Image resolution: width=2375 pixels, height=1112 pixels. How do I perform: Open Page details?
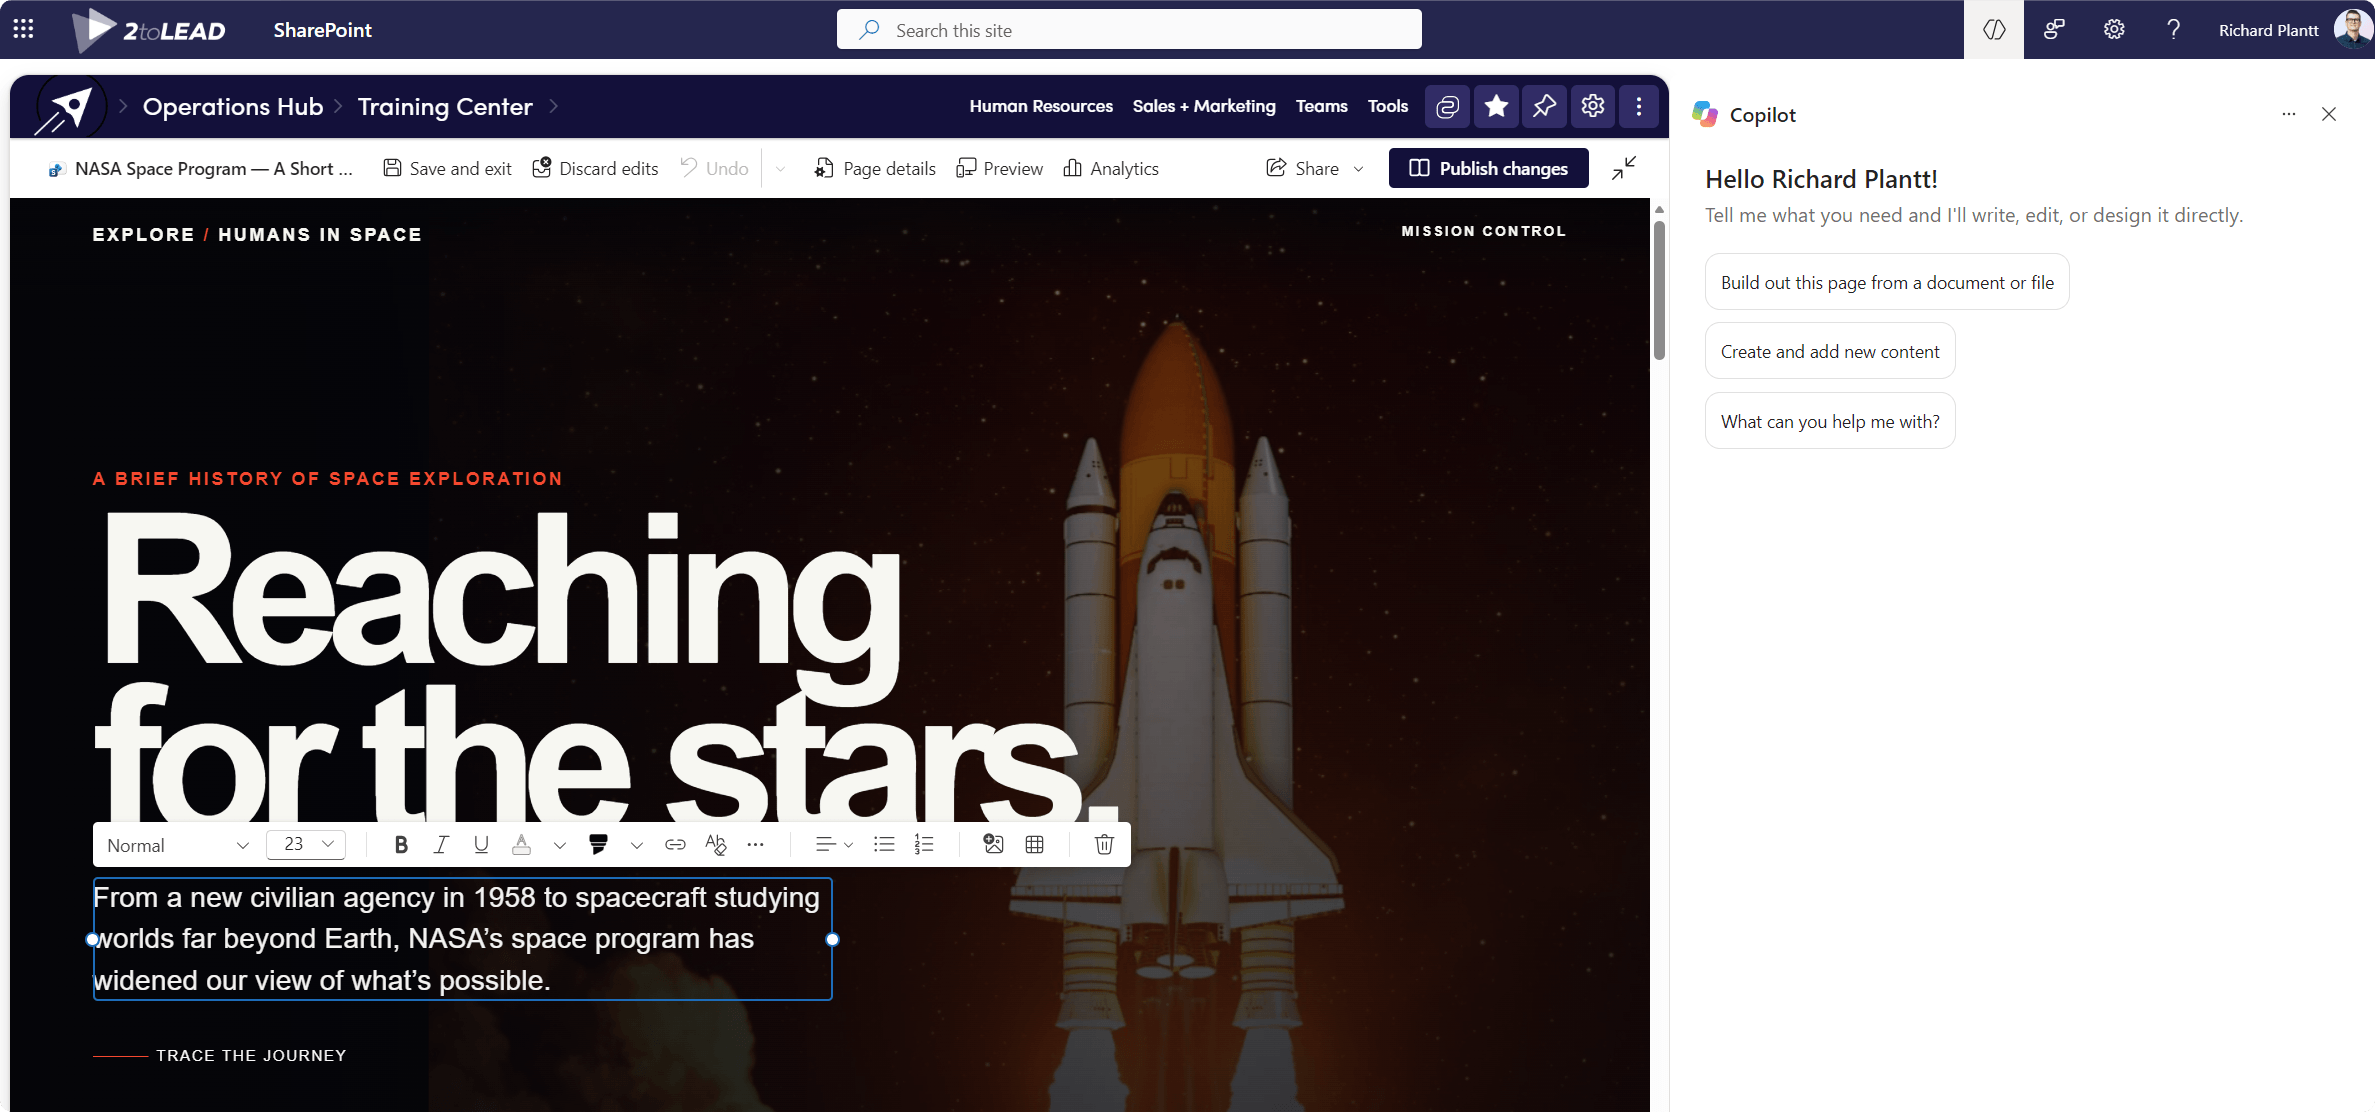pyautogui.click(x=875, y=168)
